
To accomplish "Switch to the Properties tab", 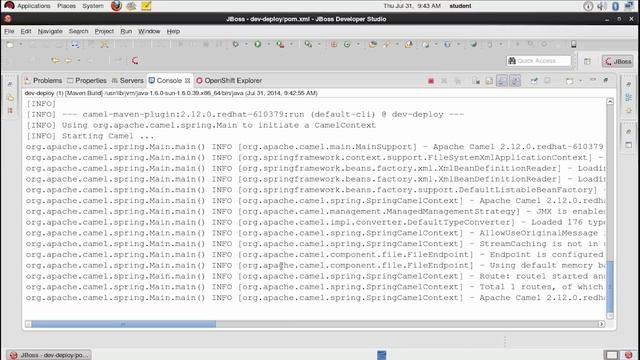I will (87, 80).
